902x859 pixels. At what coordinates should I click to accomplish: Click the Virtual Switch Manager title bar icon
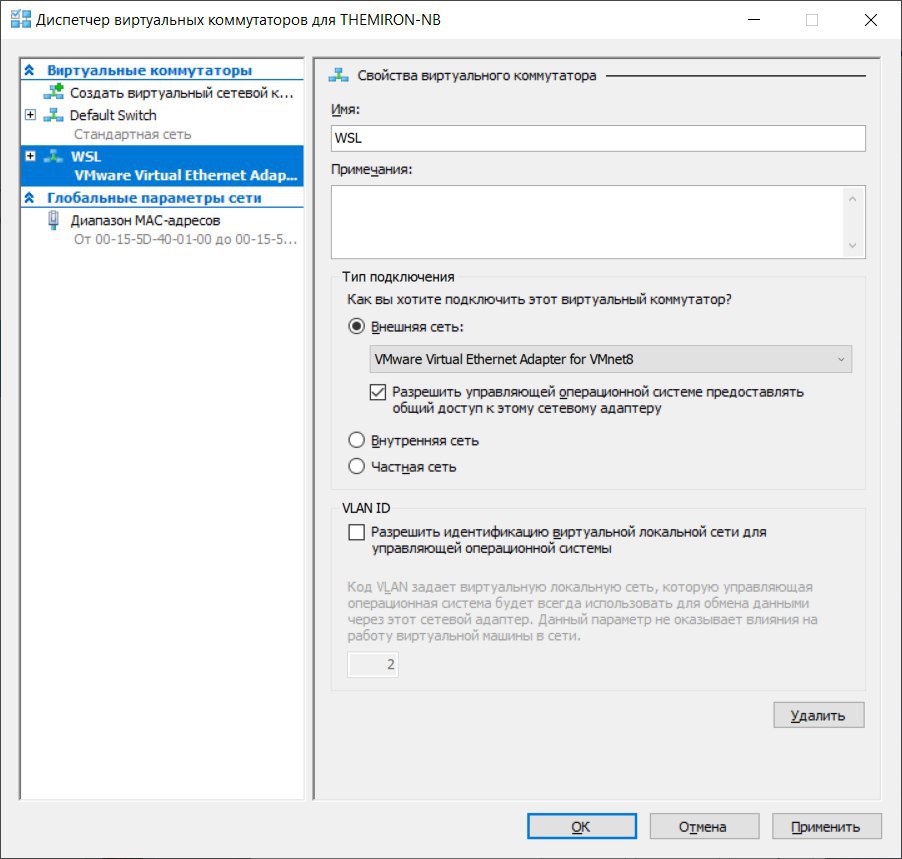click(x=21, y=20)
